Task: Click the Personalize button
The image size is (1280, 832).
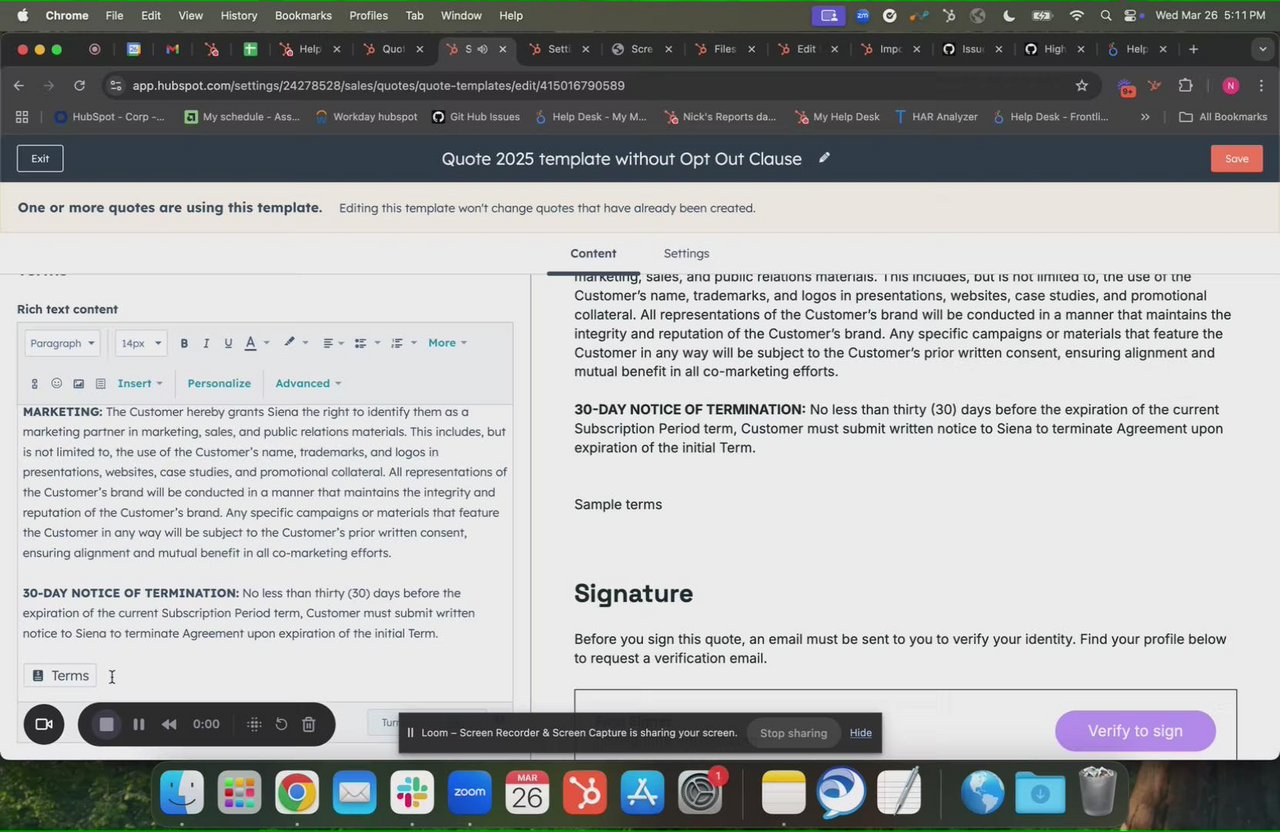Action: tap(219, 383)
